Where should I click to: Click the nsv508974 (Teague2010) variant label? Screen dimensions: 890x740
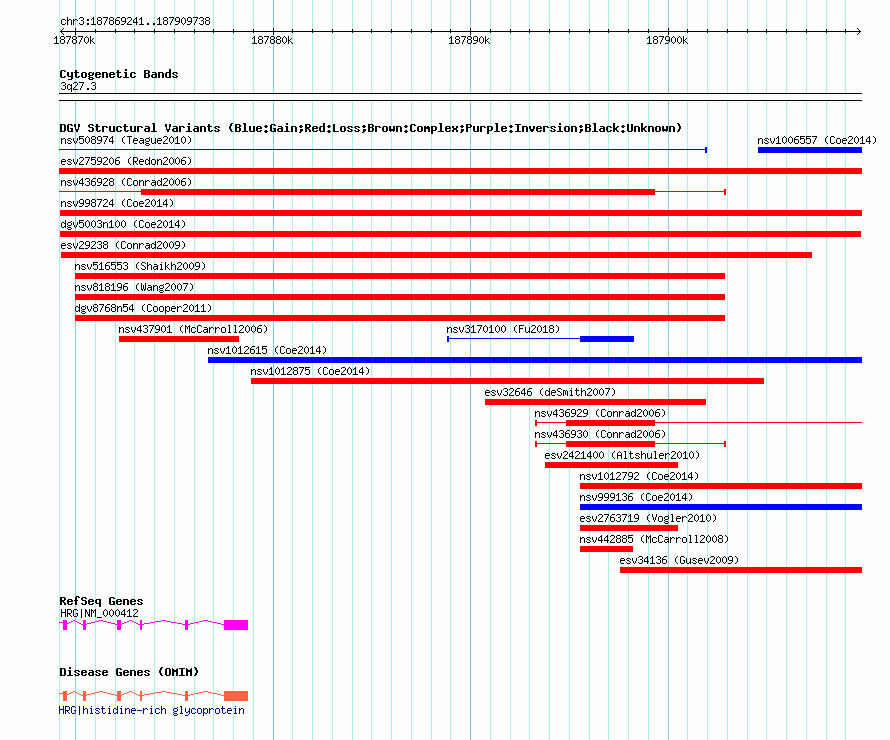pyautogui.click(x=126, y=140)
